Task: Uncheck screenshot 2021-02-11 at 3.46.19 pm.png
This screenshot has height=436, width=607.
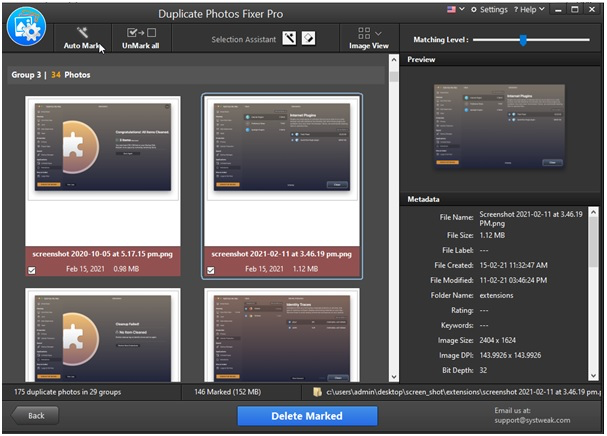Action: coord(211,270)
